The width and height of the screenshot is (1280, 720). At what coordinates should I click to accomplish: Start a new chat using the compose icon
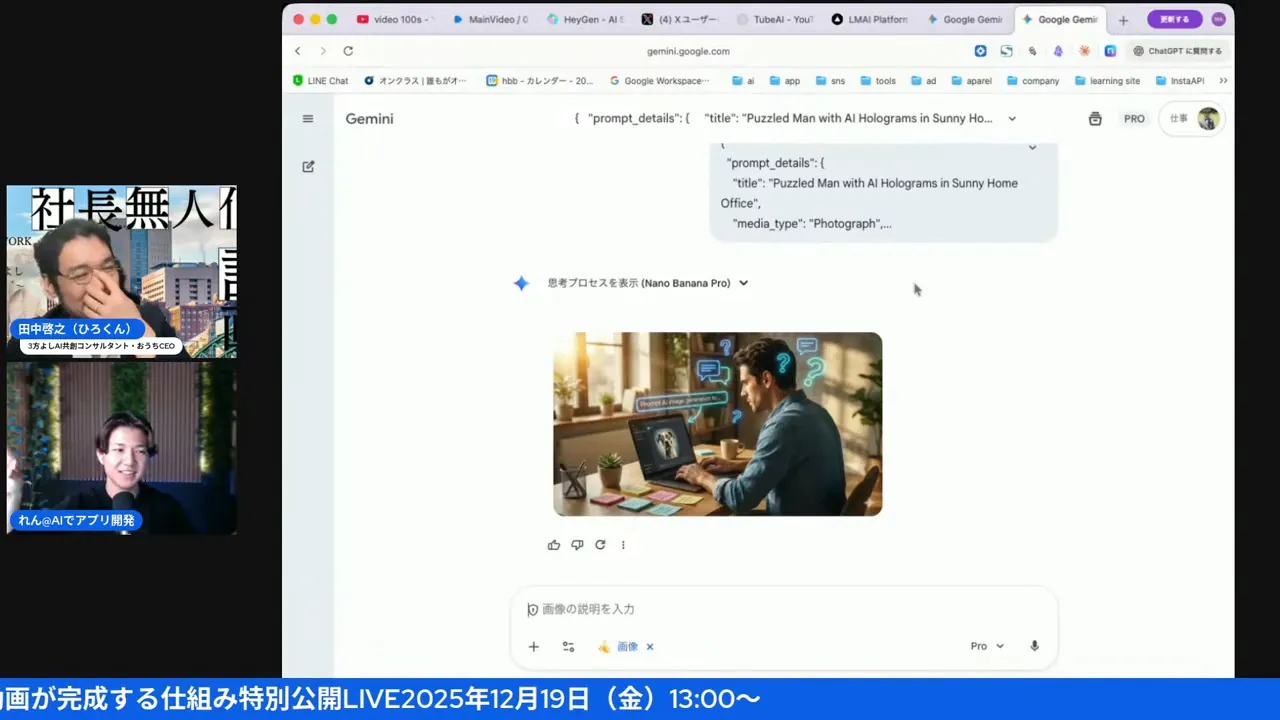pos(308,166)
